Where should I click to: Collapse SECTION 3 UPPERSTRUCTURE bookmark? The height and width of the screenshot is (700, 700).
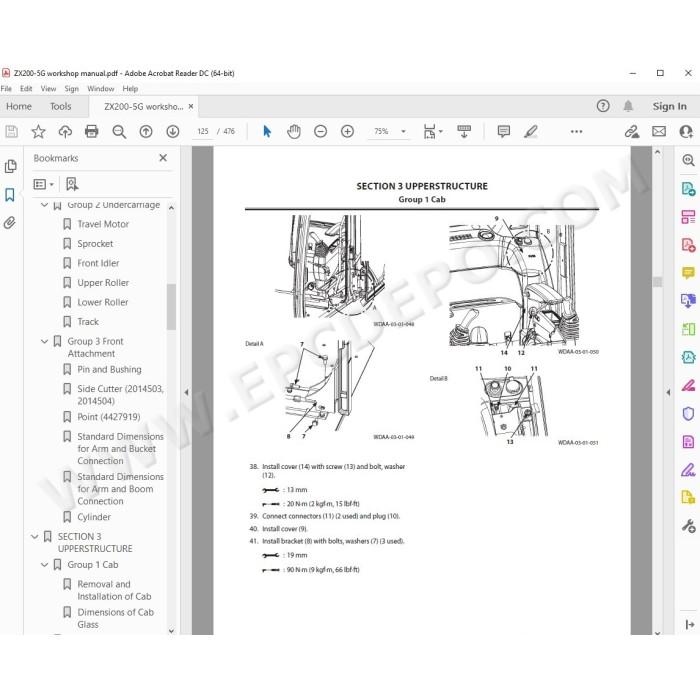click(34, 537)
